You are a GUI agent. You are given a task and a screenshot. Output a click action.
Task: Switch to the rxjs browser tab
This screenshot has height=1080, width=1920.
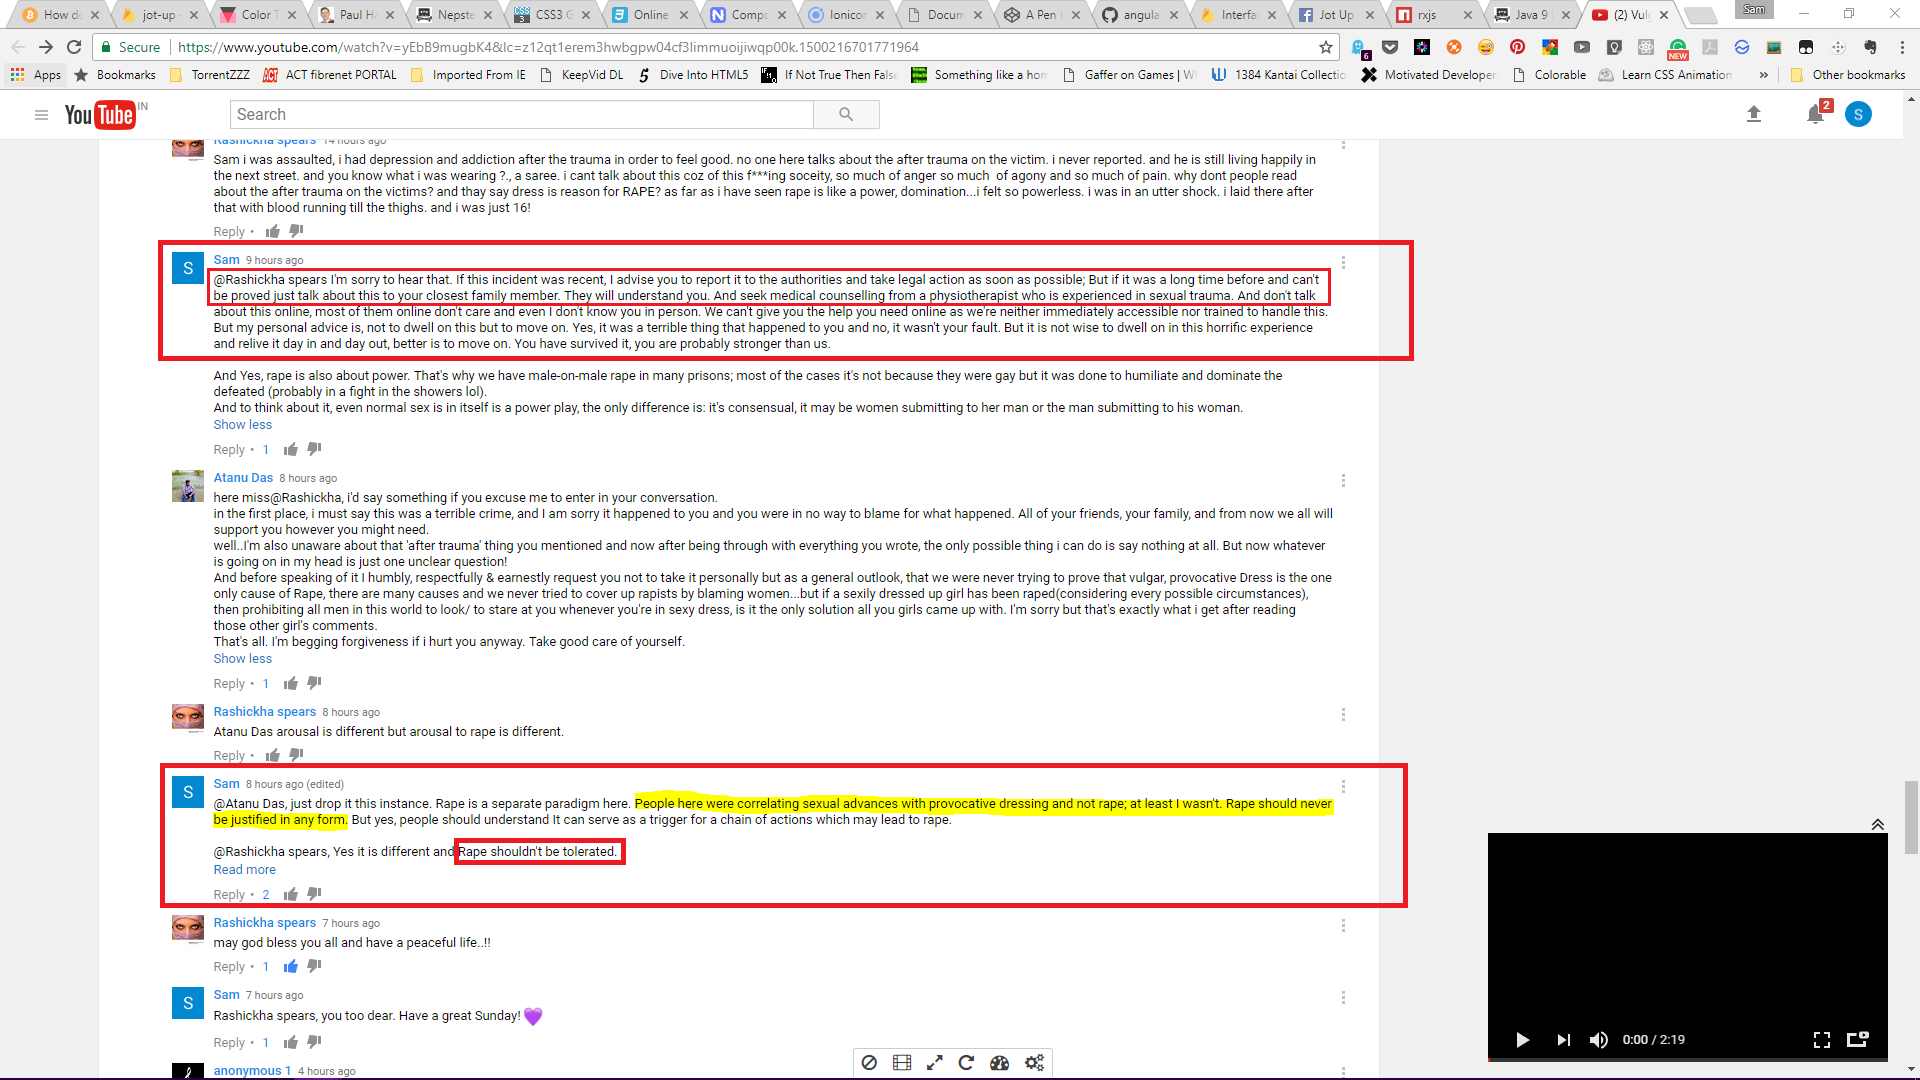(x=1432, y=15)
